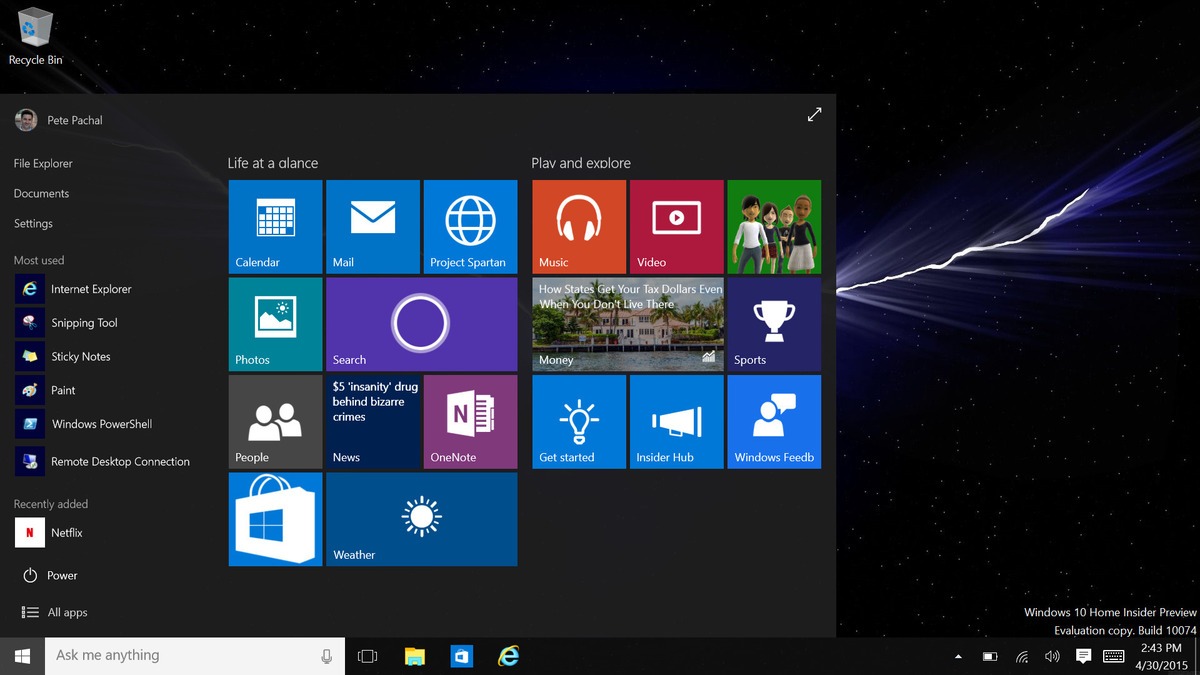Open Remote Desktop Connection
Viewport: 1200px width, 675px height.
point(102,461)
